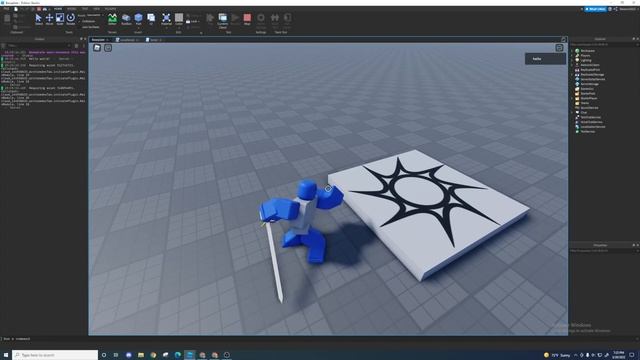
Task: Activate the Move tool
Action: coord(49,19)
